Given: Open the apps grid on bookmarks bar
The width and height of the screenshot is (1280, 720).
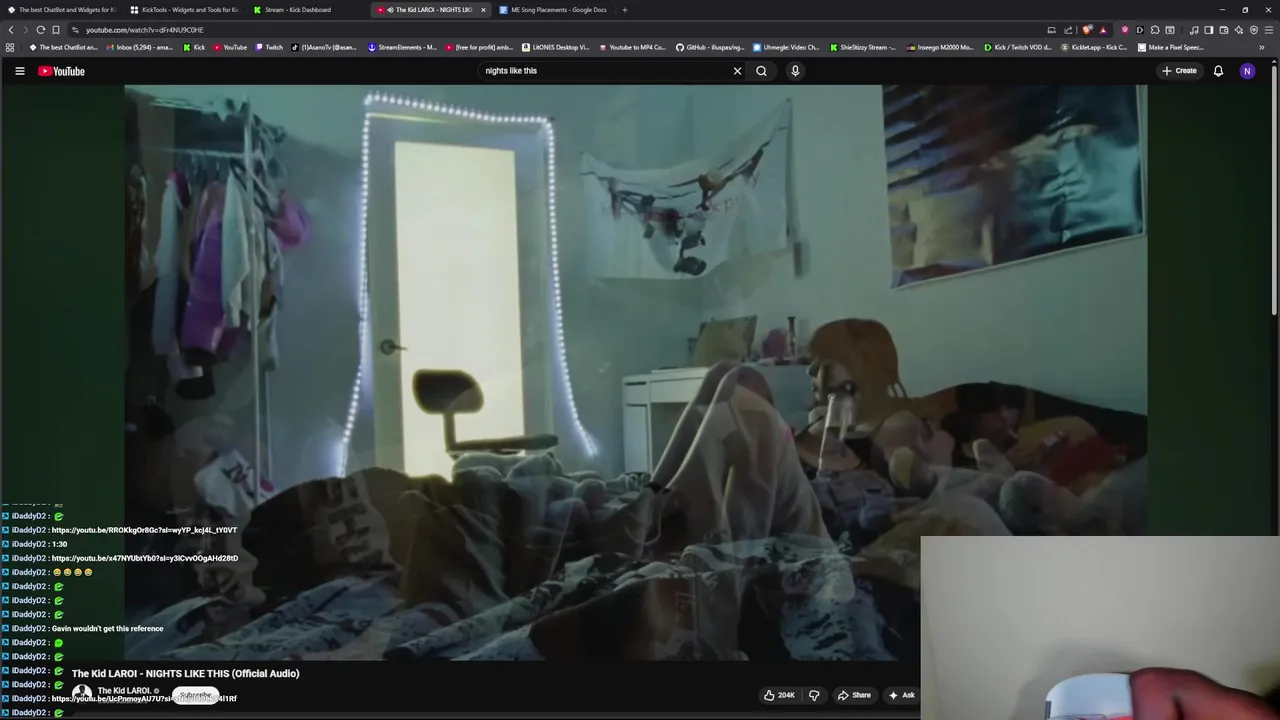Looking at the screenshot, I should pyautogui.click(x=10, y=47).
